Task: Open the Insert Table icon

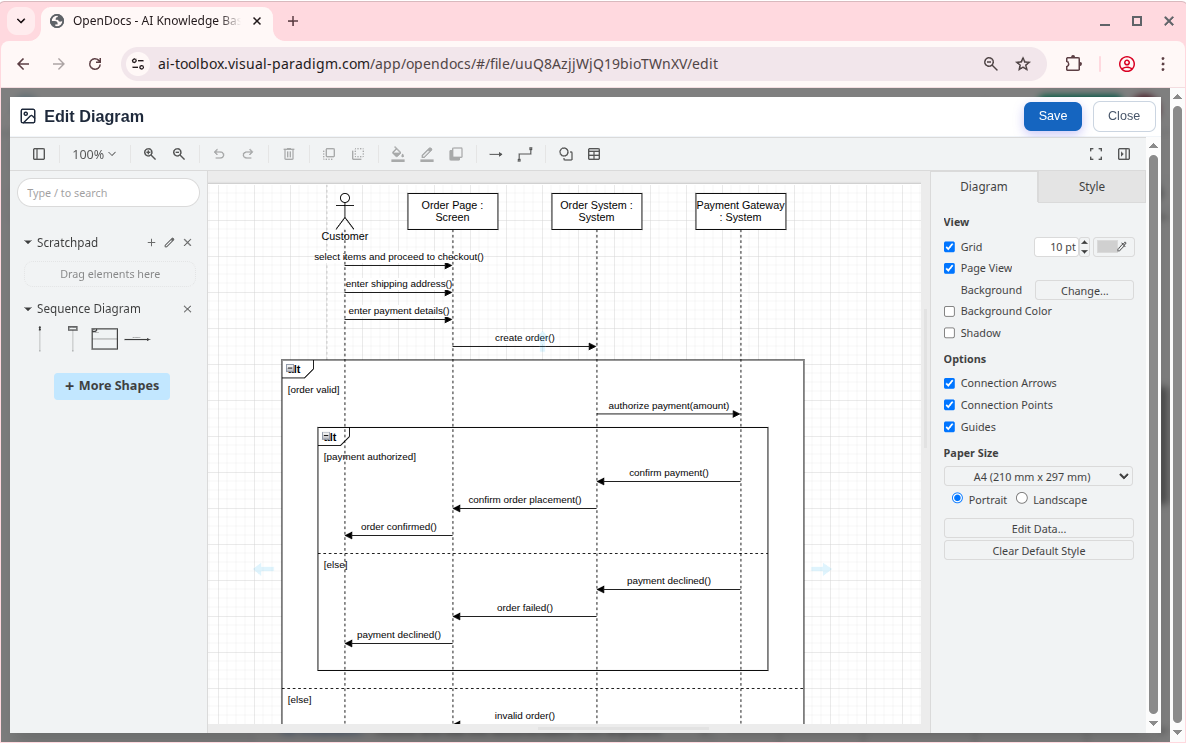Action: point(594,154)
